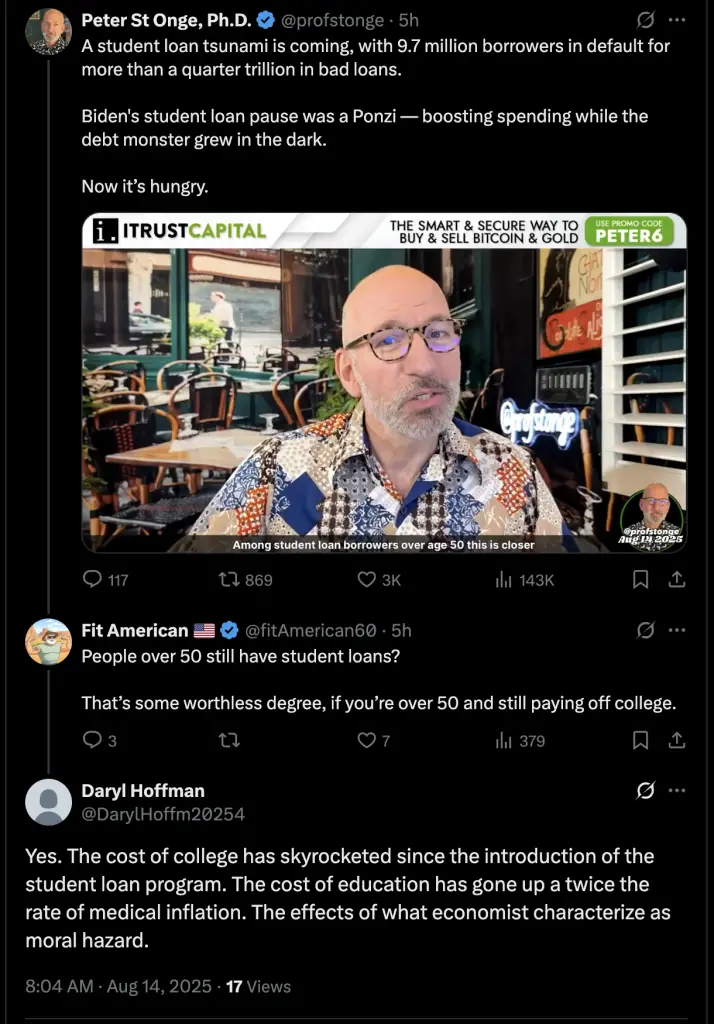Like Peter St Onge's post
The image size is (714, 1024).
click(379, 579)
